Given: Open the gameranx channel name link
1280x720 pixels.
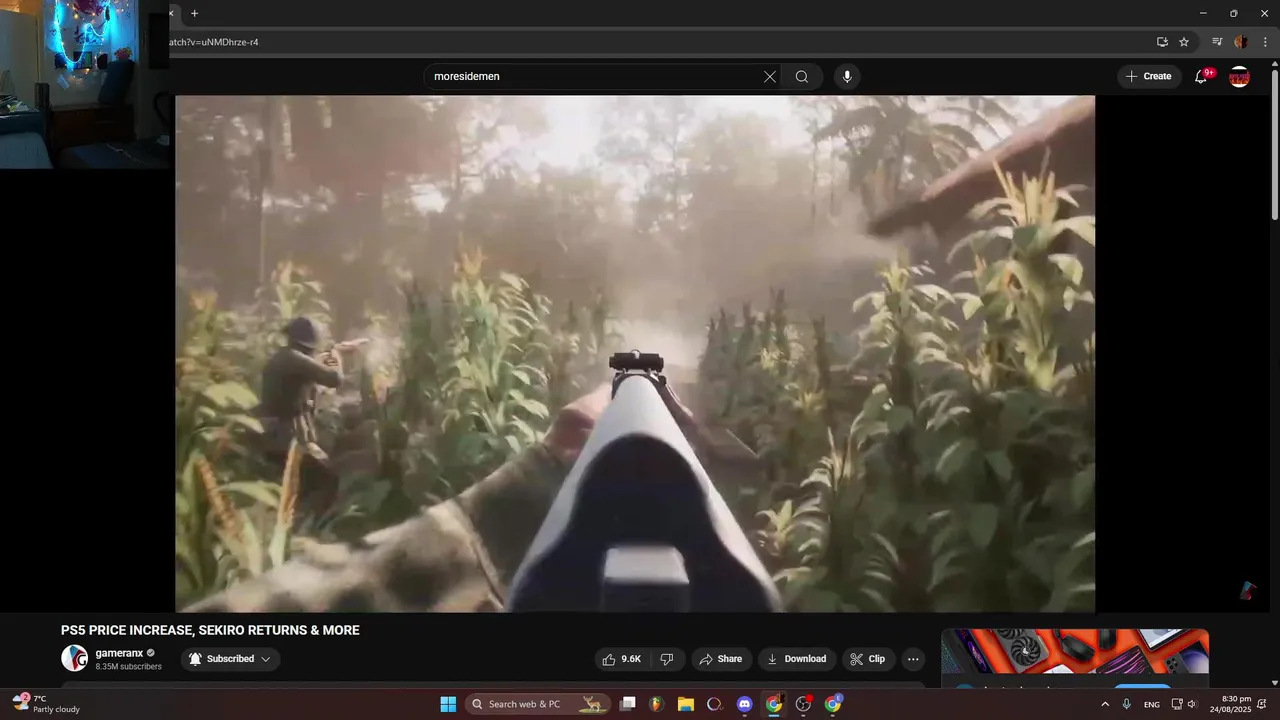Looking at the screenshot, I should coord(119,653).
